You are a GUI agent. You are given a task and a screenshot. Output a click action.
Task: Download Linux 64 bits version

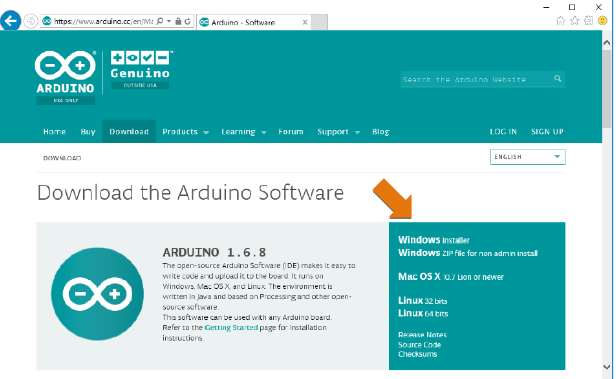pos(423,313)
